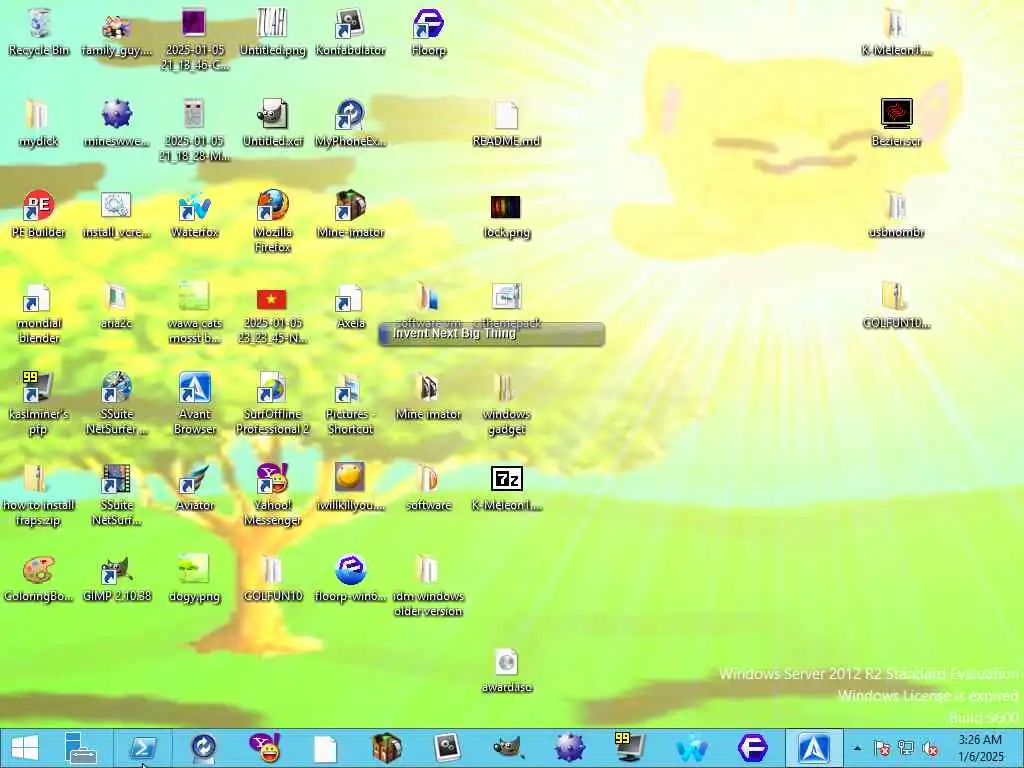Open MyPhoneExplorer from the taskbar
This screenshot has width=1024, height=768.
pyautogui.click(x=203, y=748)
